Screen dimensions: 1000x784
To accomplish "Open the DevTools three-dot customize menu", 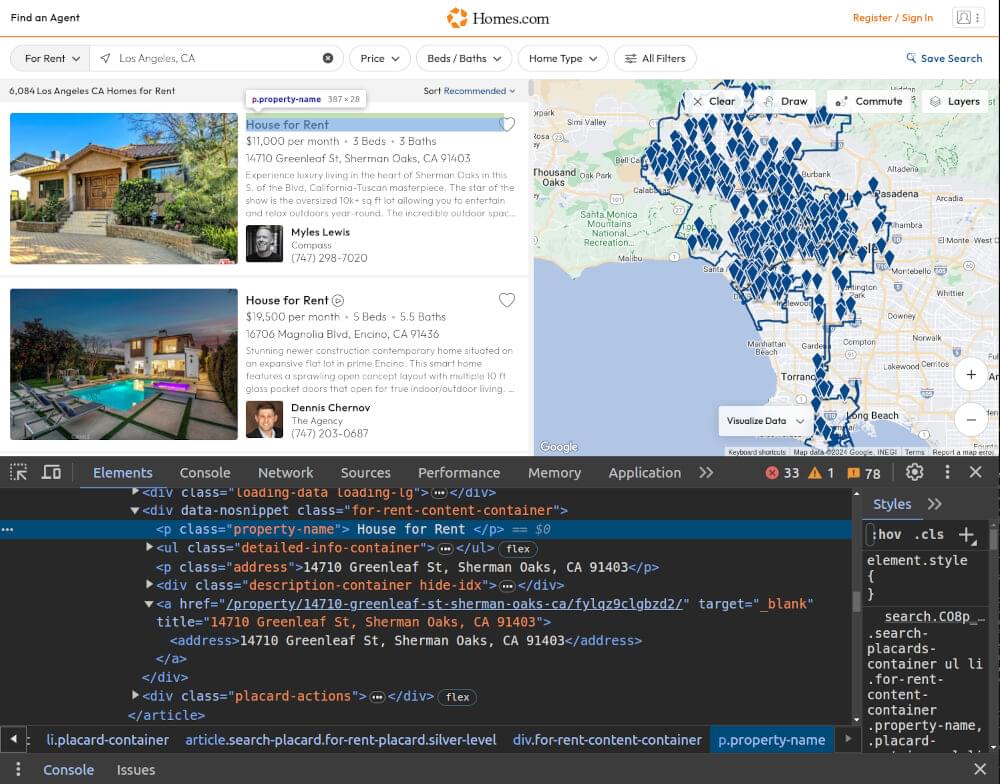I will pyautogui.click(x=946, y=473).
